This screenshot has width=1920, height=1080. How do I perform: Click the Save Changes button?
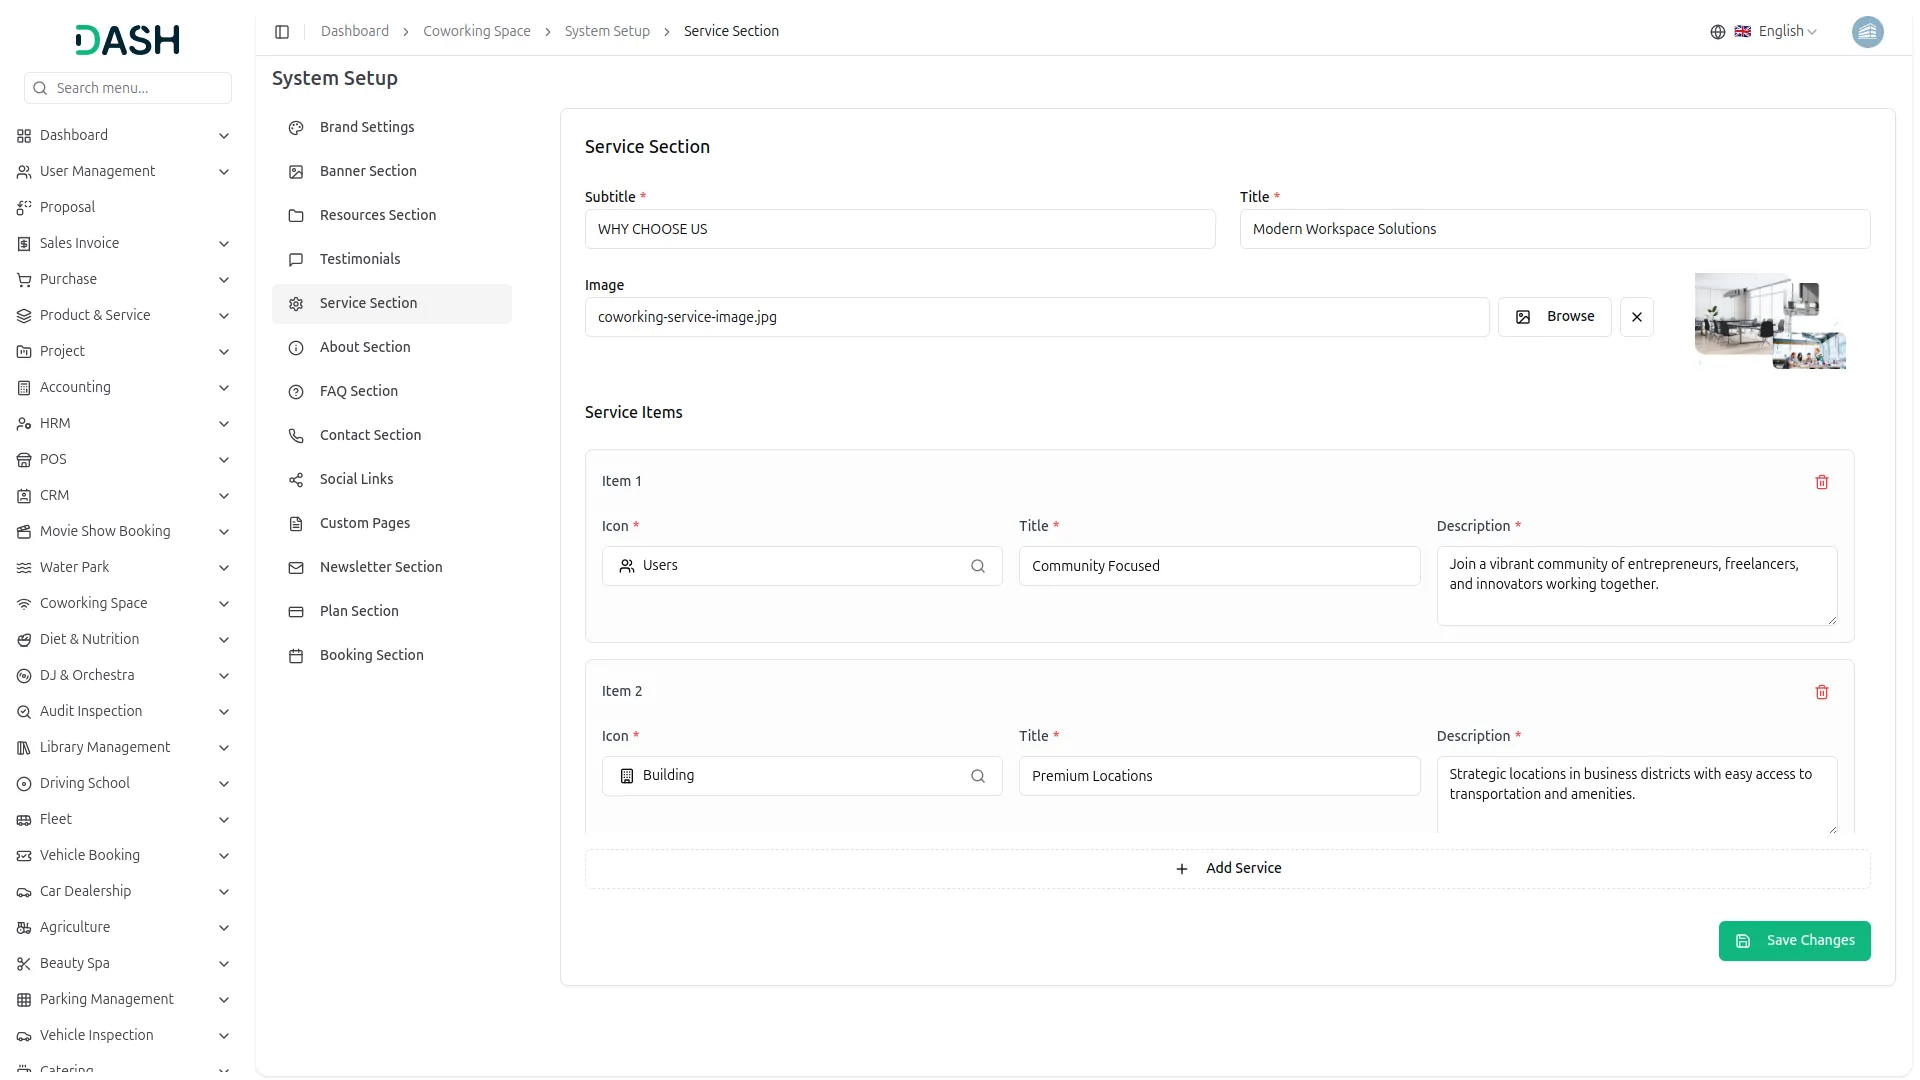(1794, 941)
